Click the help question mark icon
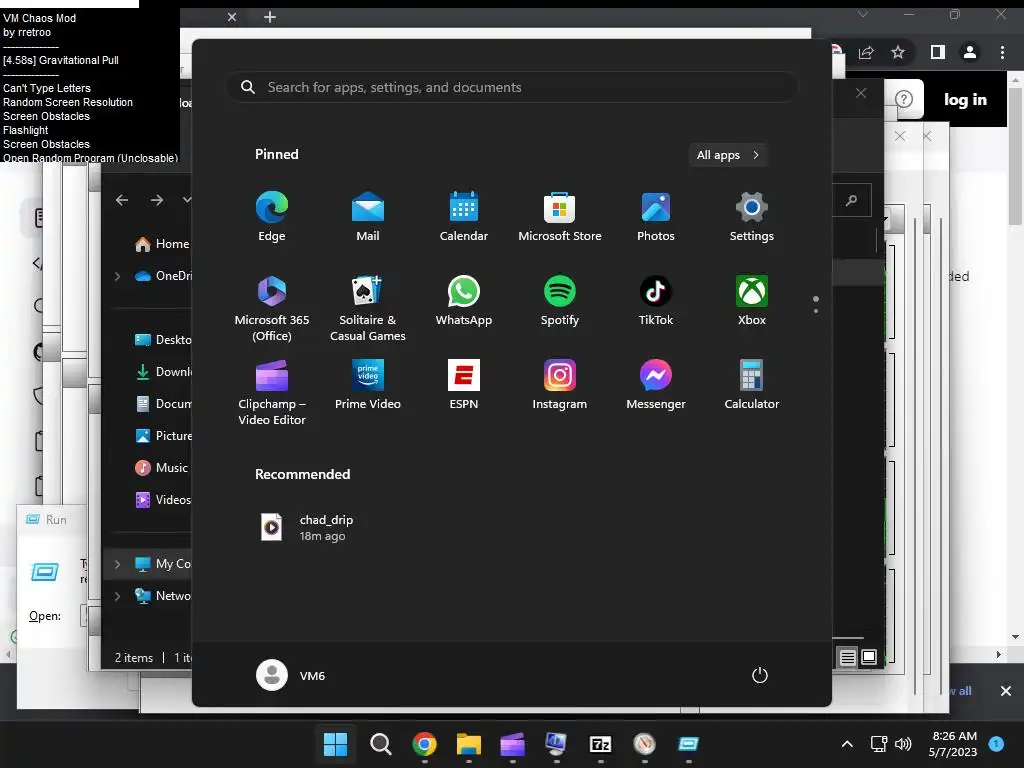 904,99
